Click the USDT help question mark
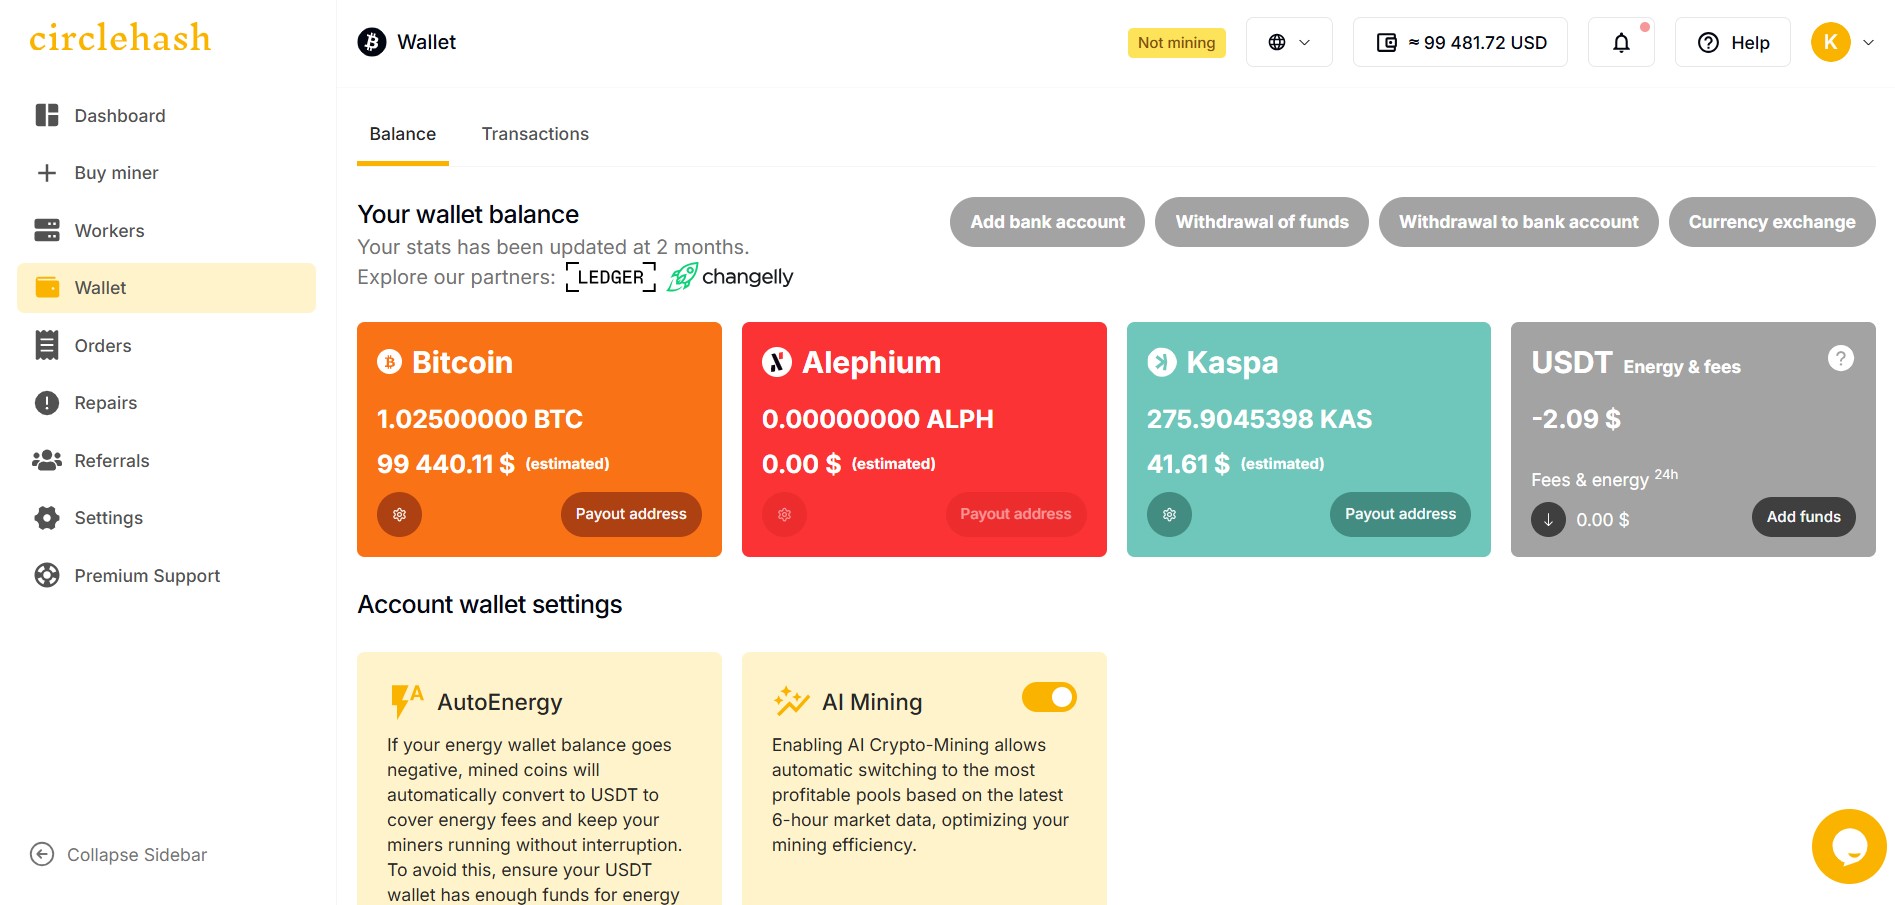Viewport: 1895px width, 905px height. click(x=1840, y=358)
